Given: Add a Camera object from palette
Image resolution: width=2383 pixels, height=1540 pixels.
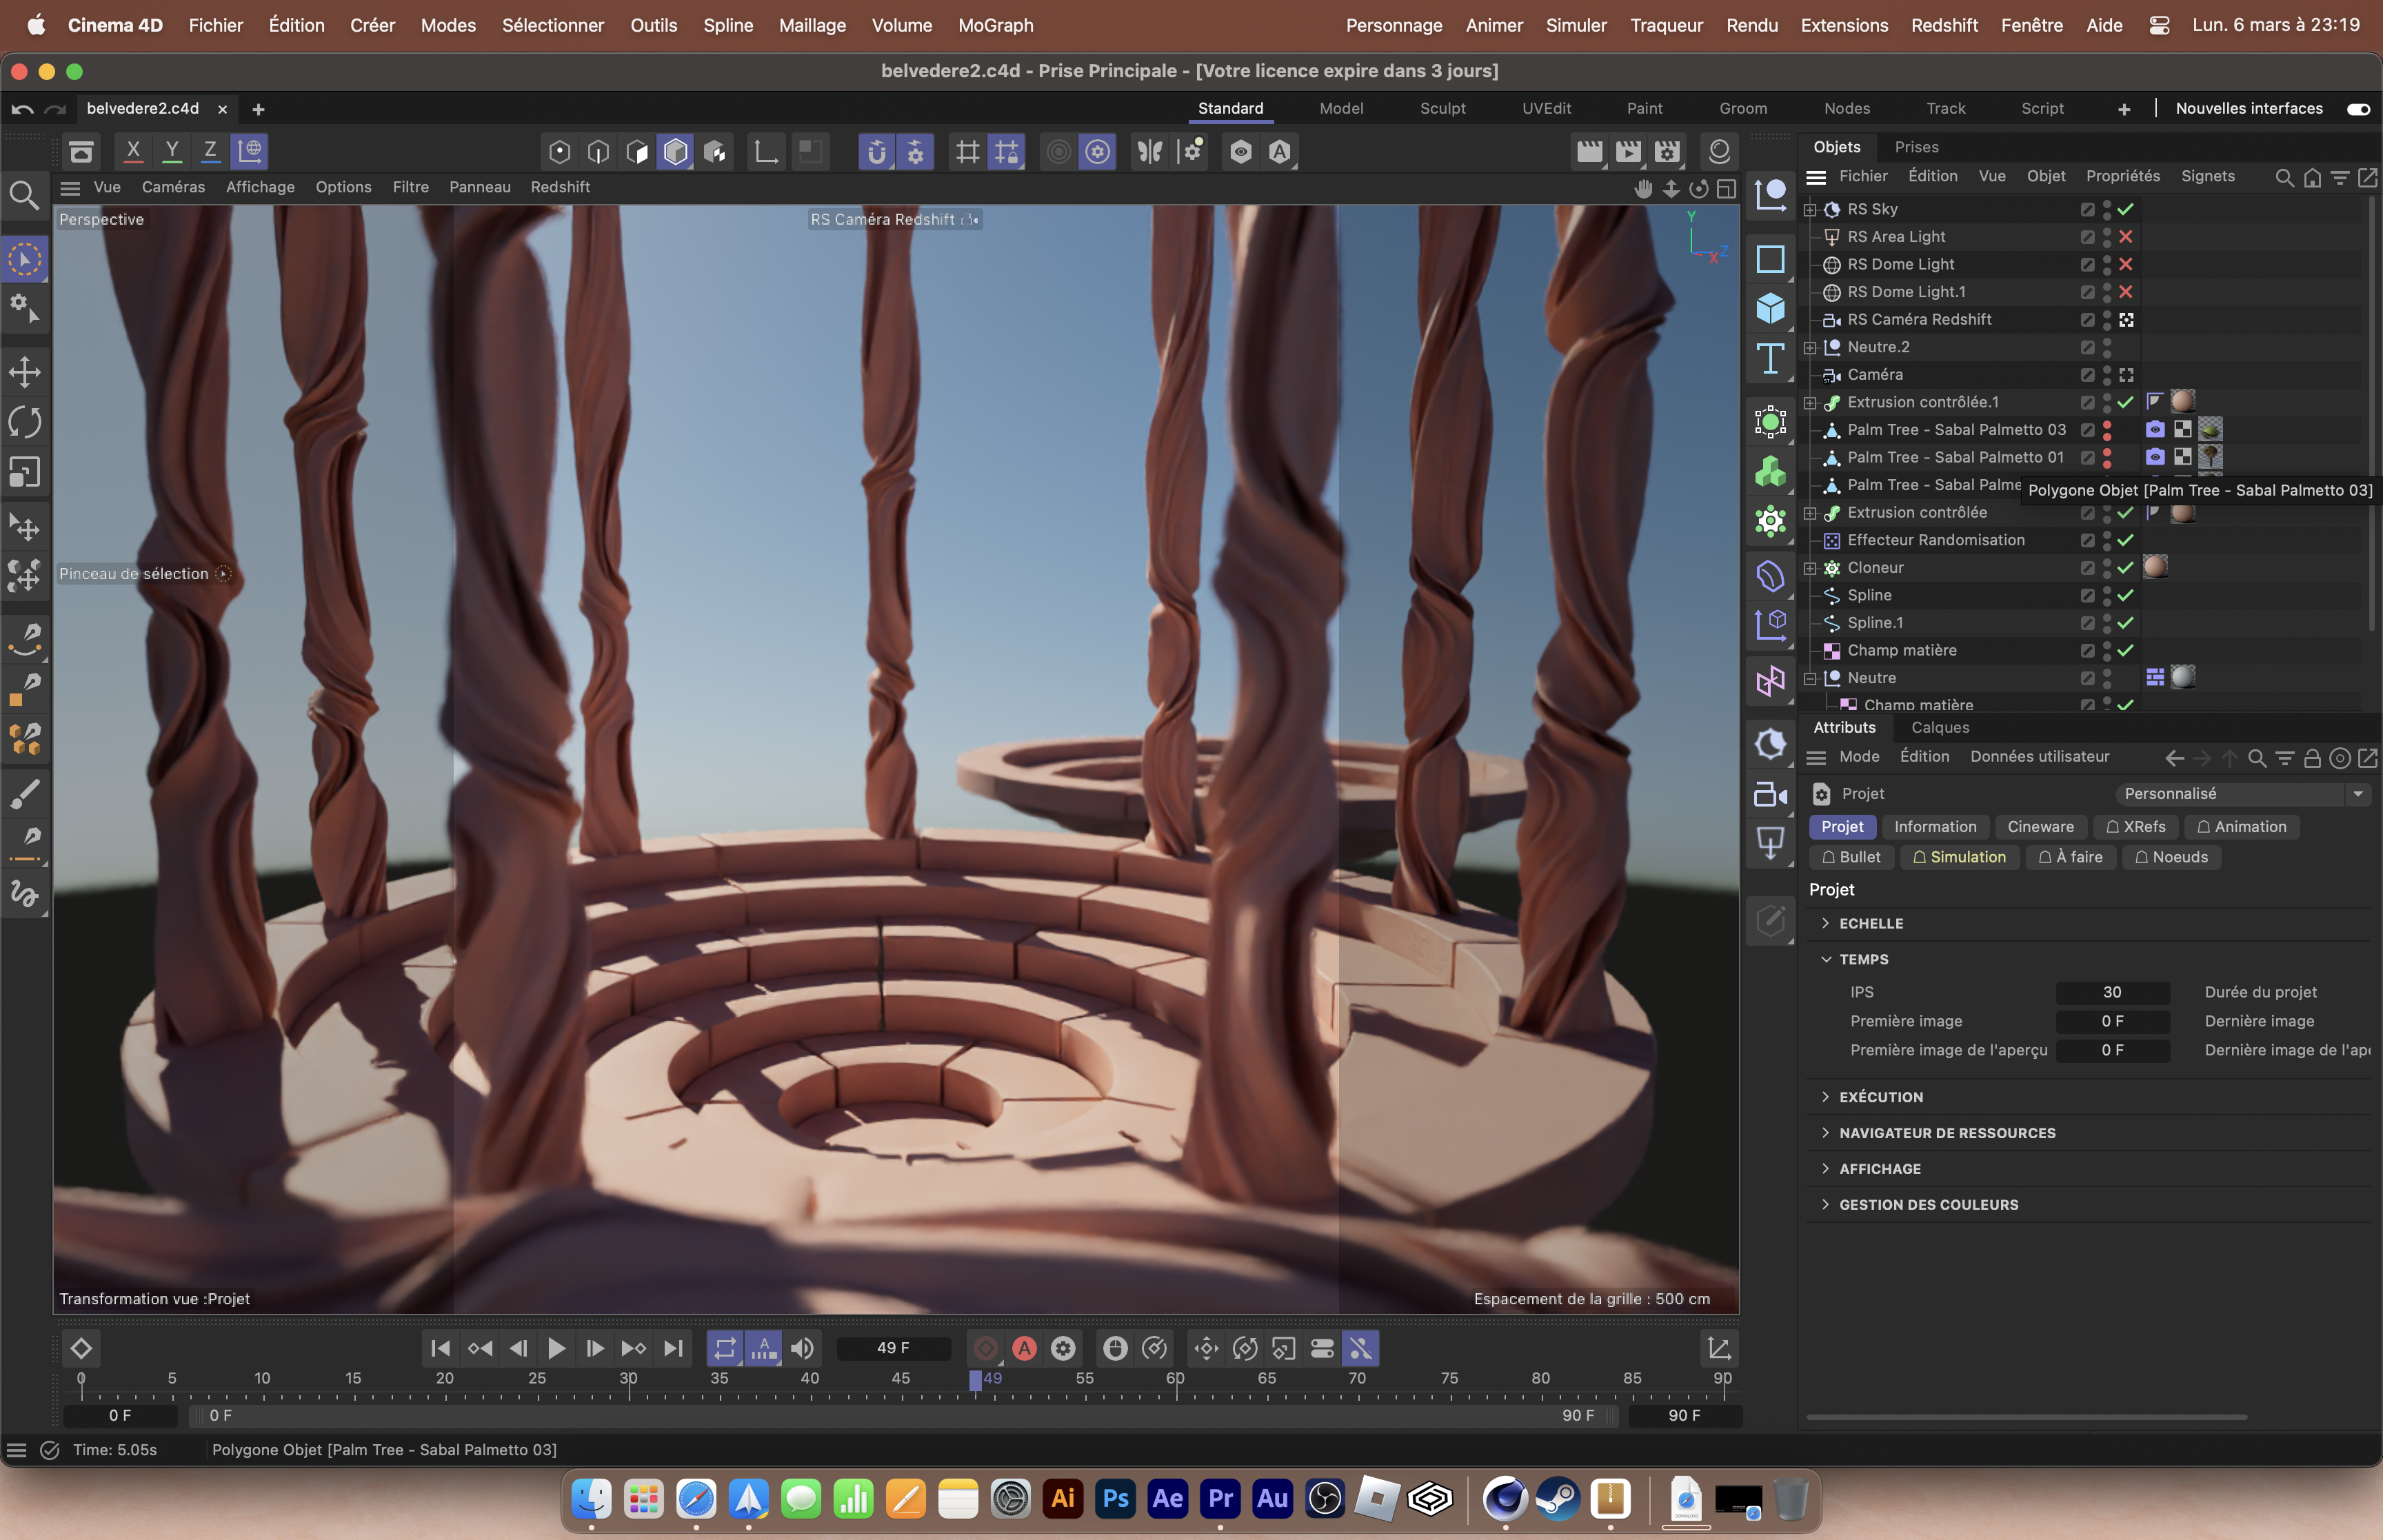Looking at the screenshot, I should click(1770, 795).
